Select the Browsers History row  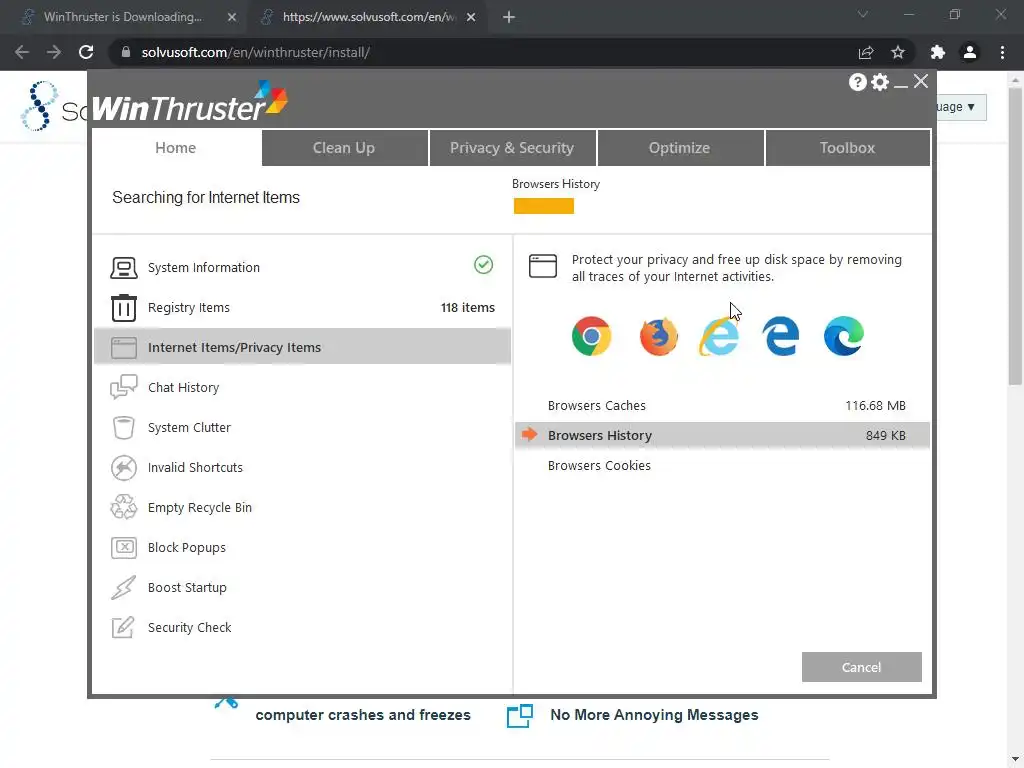point(722,435)
